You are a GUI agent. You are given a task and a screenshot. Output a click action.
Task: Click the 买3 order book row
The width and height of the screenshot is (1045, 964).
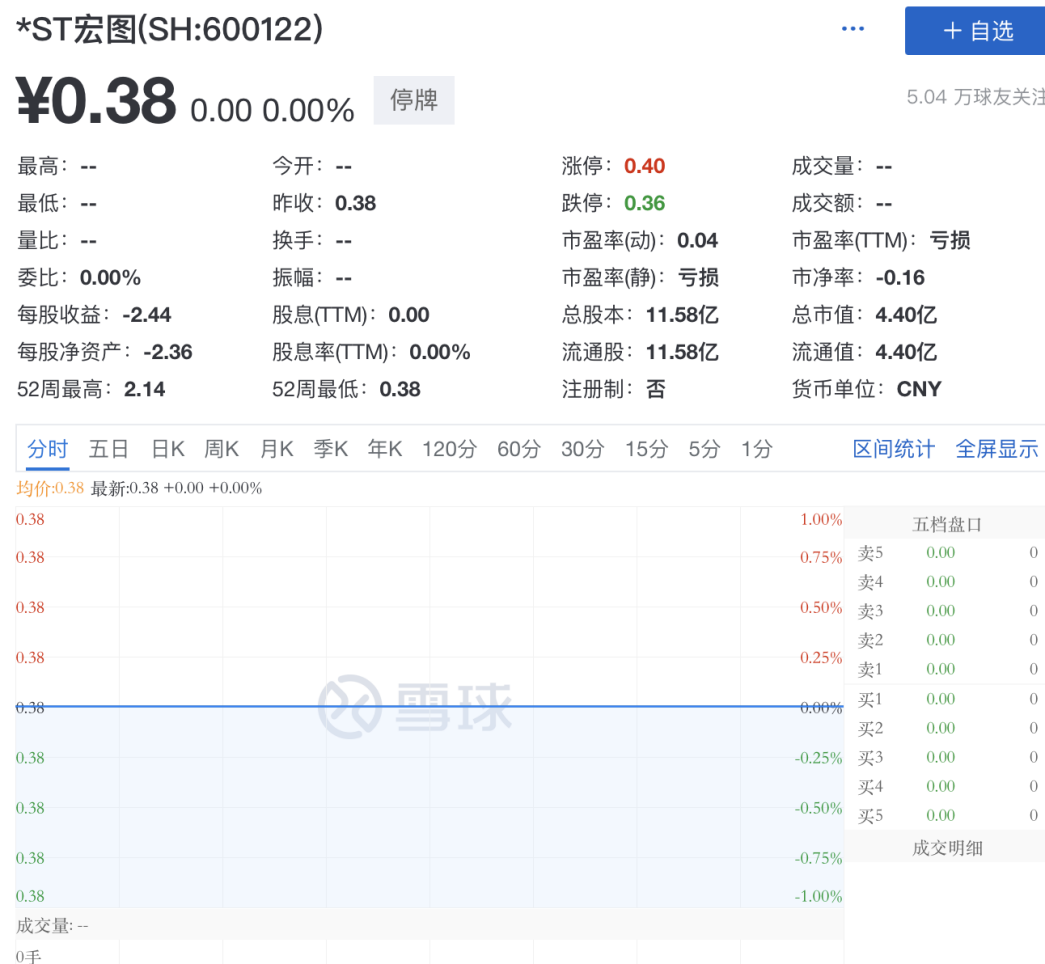[x=946, y=757]
